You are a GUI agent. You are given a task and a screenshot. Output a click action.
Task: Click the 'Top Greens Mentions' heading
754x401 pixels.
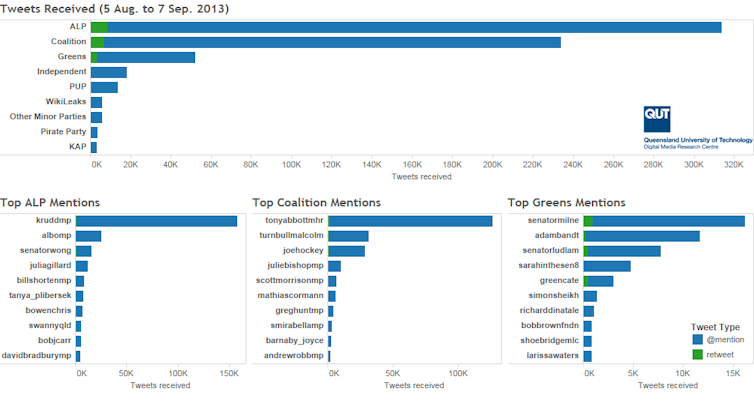click(x=566, y=202)
